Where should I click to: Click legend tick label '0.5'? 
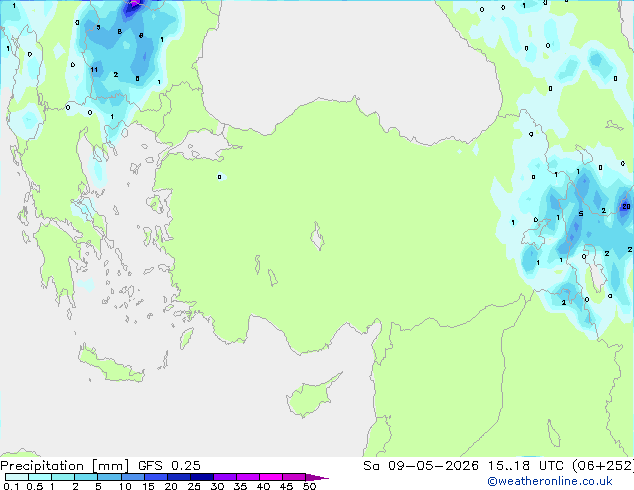pyautogui.click(x=34, y=486)
